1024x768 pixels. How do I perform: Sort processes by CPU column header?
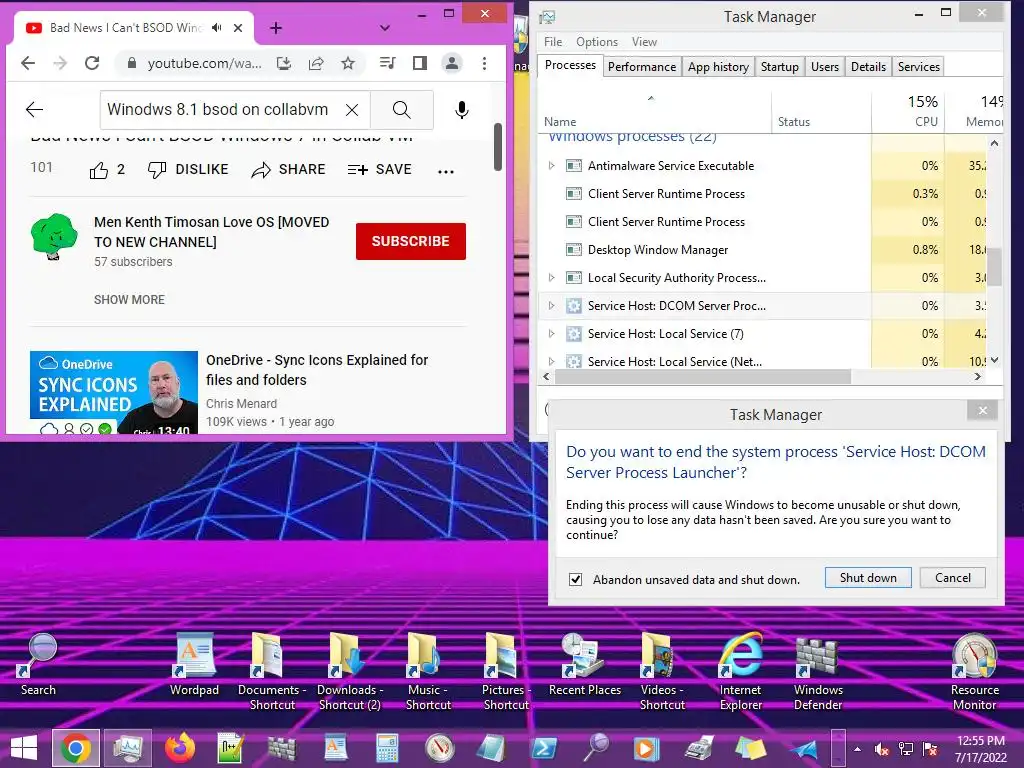click(x=908, y=111)
